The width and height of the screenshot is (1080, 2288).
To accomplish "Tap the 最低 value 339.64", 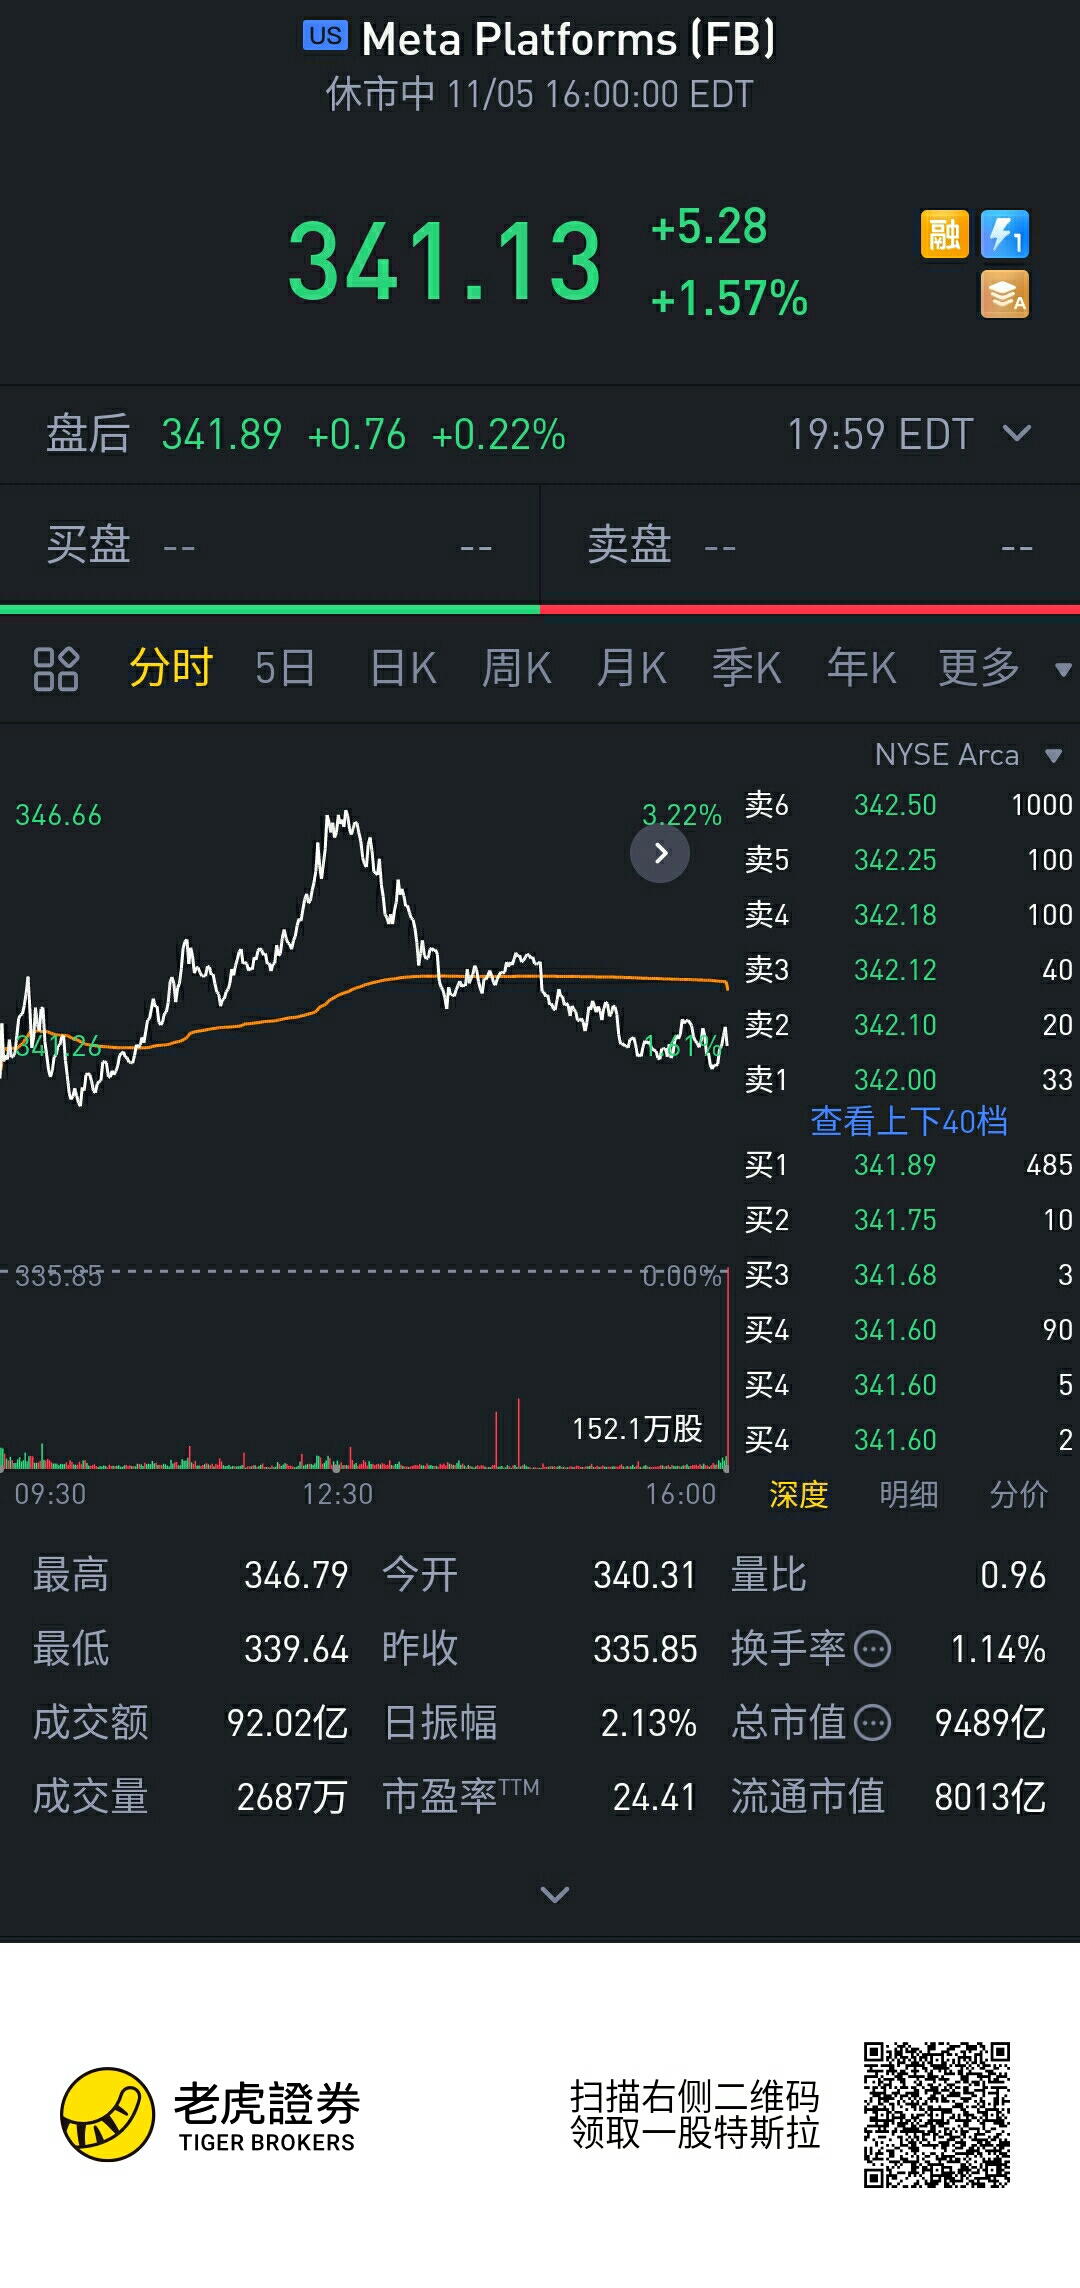I will pyautogui.click(x=296, y=1649).
